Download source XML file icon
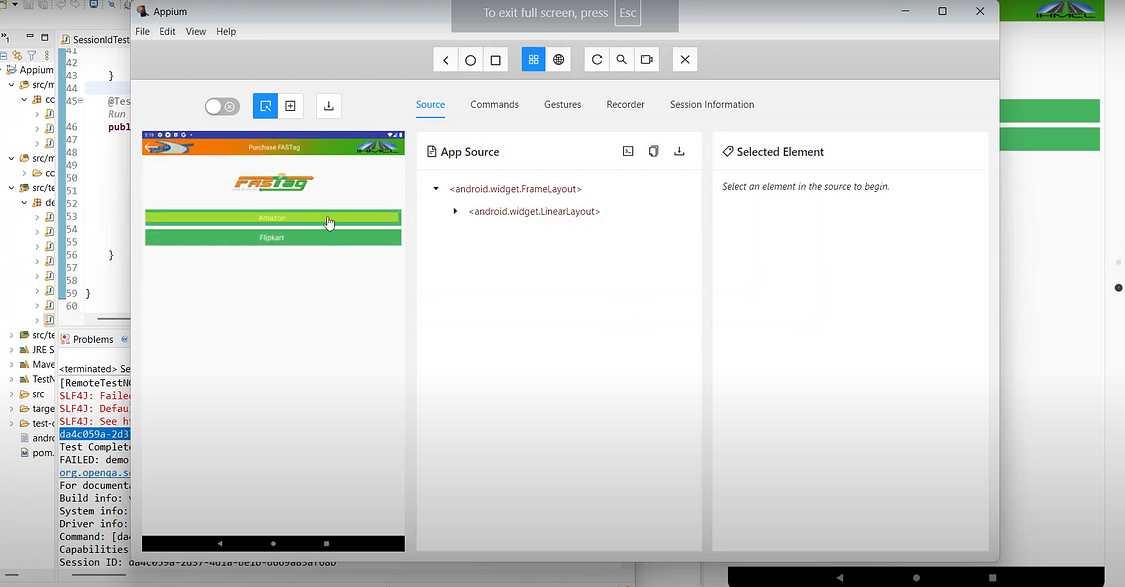Viewport: 1125px width, 587px height. 679,151
